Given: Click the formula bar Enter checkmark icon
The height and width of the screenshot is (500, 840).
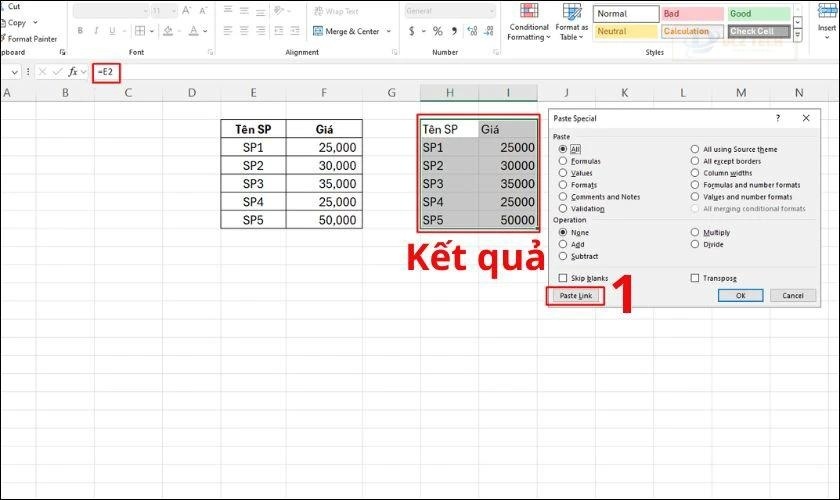Looking at the screenshot, I should coord(57,71).
